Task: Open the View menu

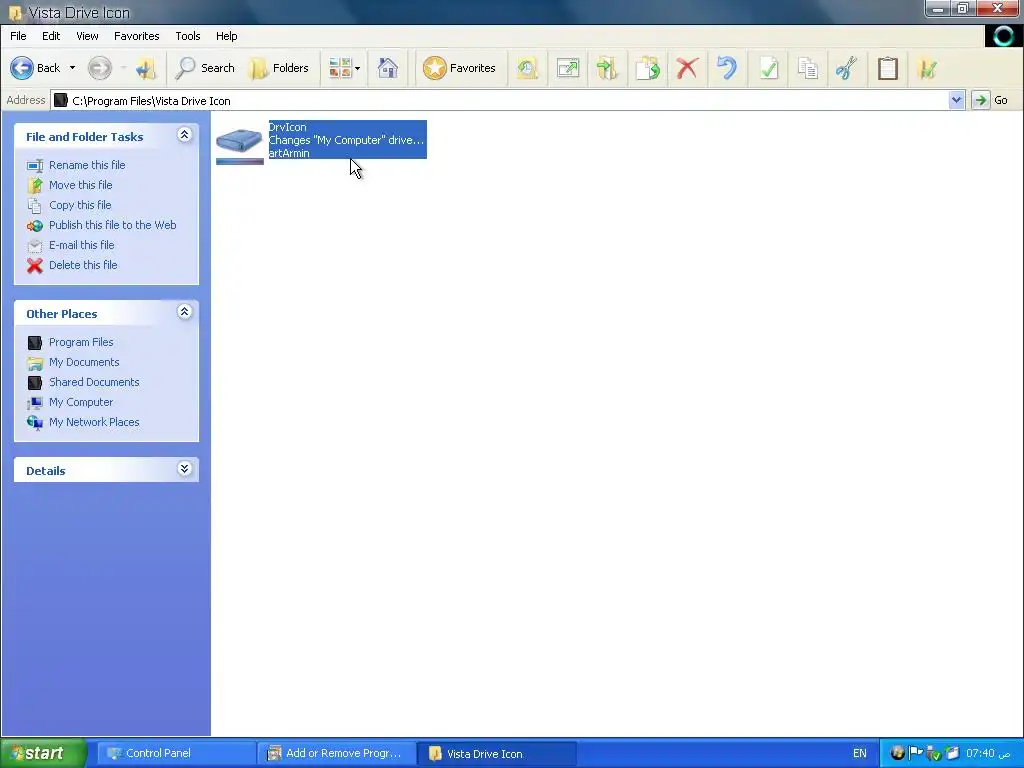Action: (87, 36)
